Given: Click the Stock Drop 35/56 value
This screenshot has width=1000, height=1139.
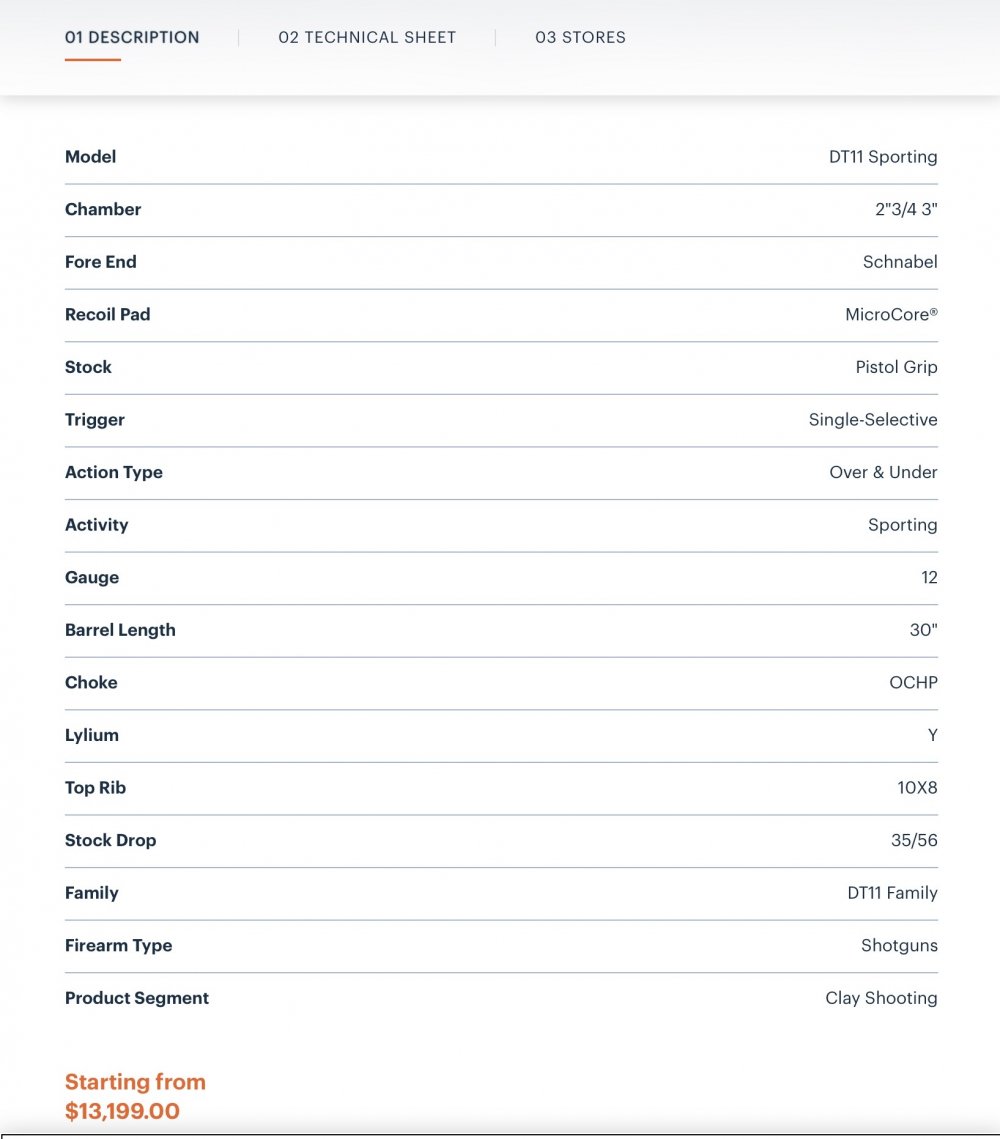Looking at the screenshot, I should coord(914,840).
